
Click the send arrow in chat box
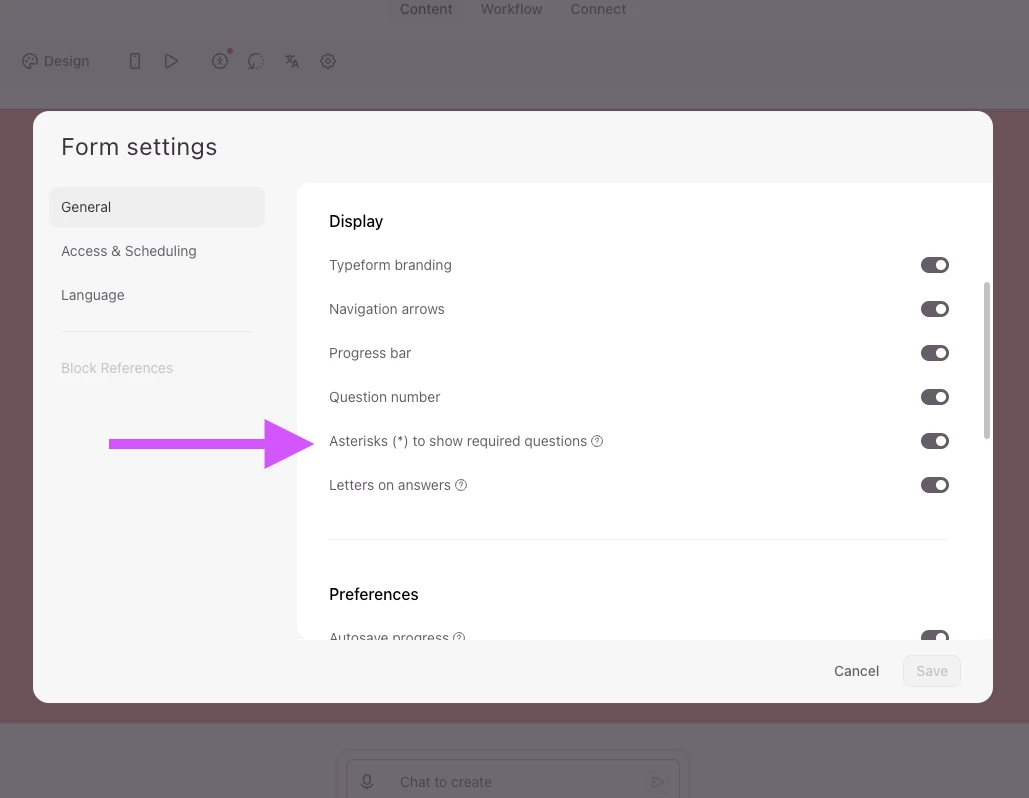tap(656, 782)
